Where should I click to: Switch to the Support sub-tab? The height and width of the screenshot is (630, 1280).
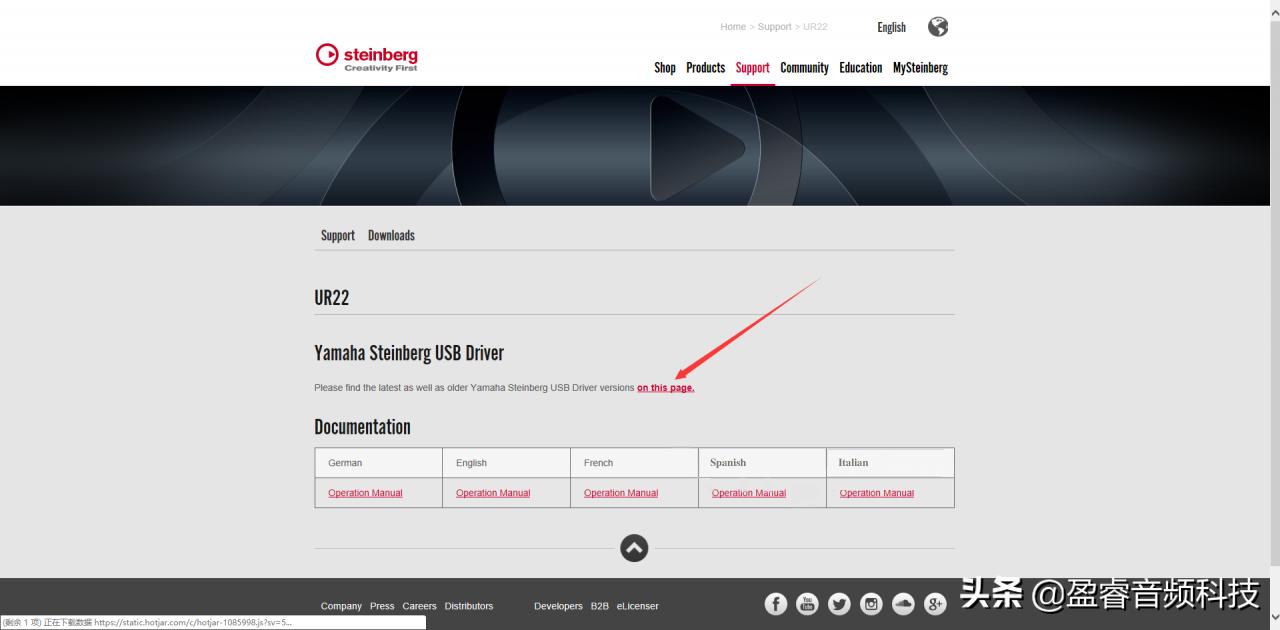click(338, 236)
